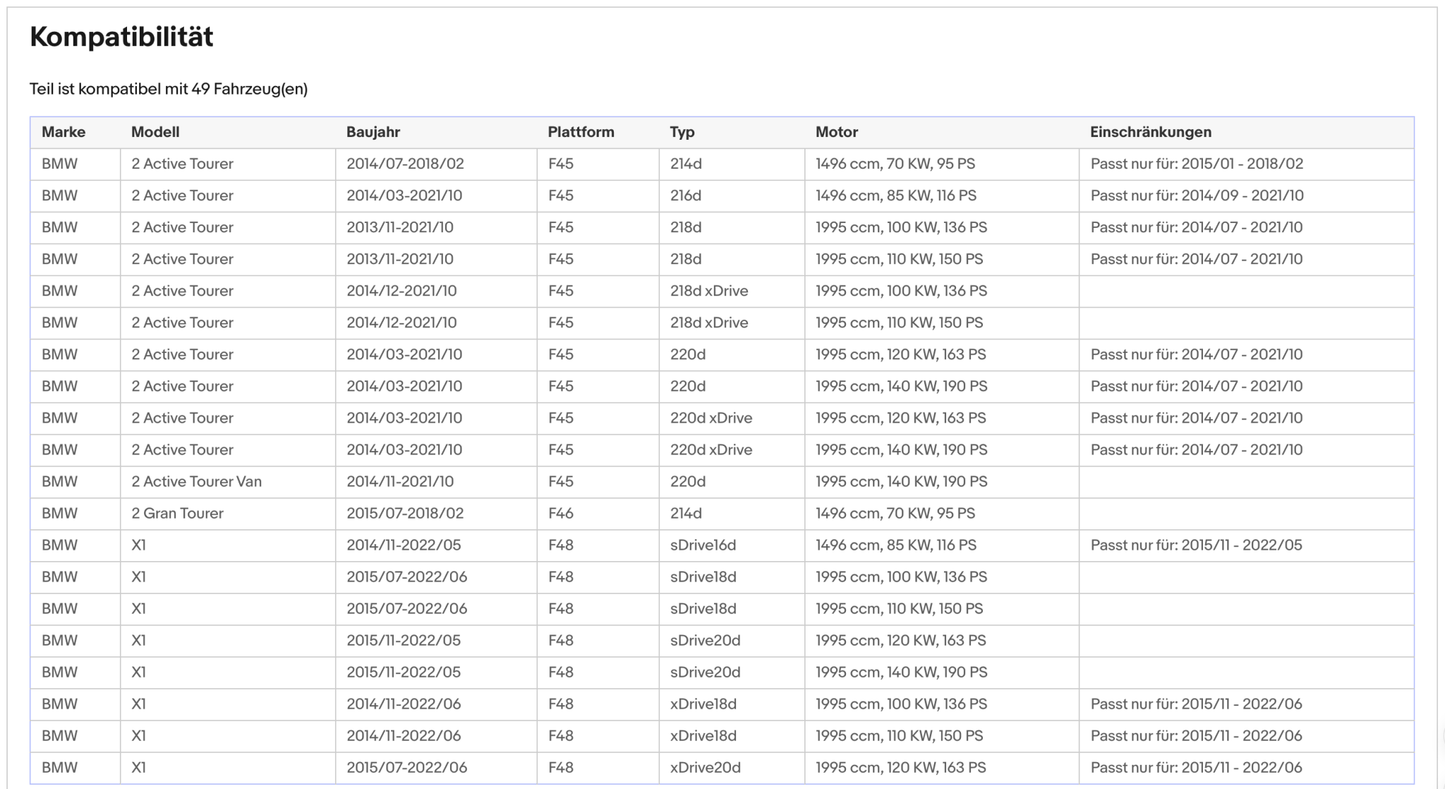Click the Motor column header
The width and height of the screenshot is (1445, 789).
click(836, 132)
